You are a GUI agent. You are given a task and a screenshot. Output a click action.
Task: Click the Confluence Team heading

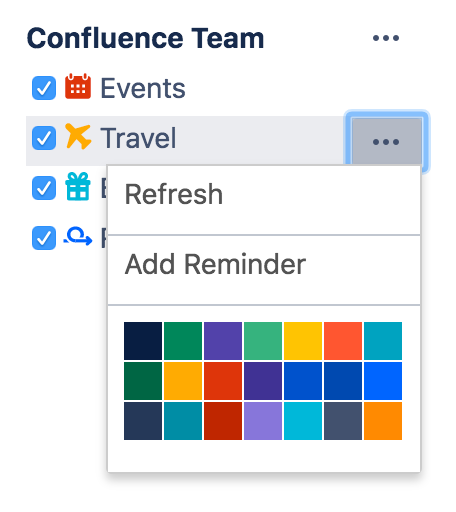point(145,38)
